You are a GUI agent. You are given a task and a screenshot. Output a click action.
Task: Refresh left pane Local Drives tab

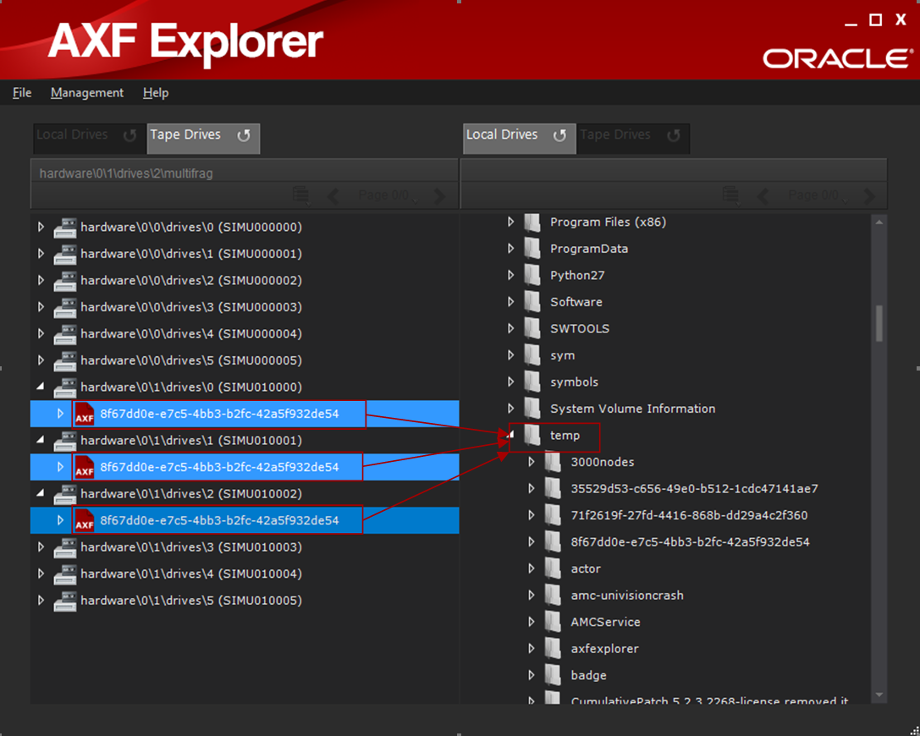coord(130,136)
